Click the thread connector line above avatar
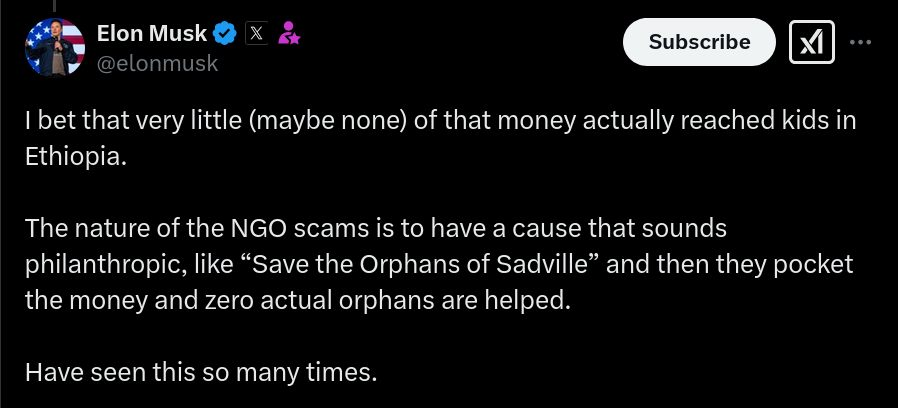898x408 pixels. point(55,6)
